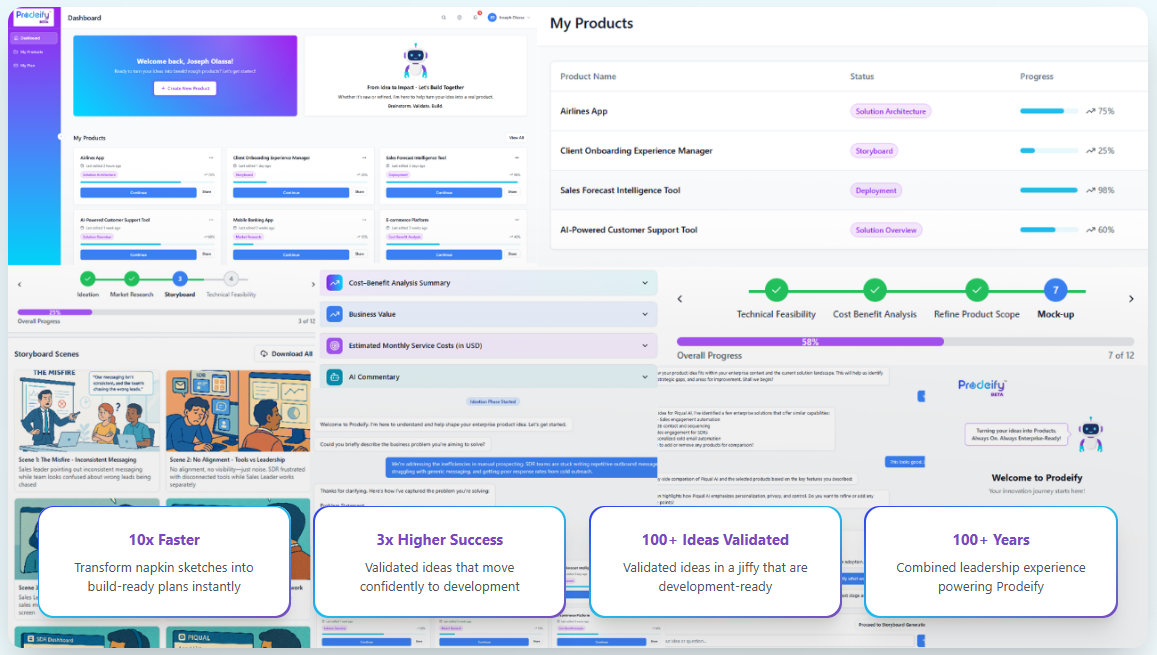Screen dimensions: 1157x655
Task: Click the 3x Higher Success card
Action: click(x=440, y=562)
